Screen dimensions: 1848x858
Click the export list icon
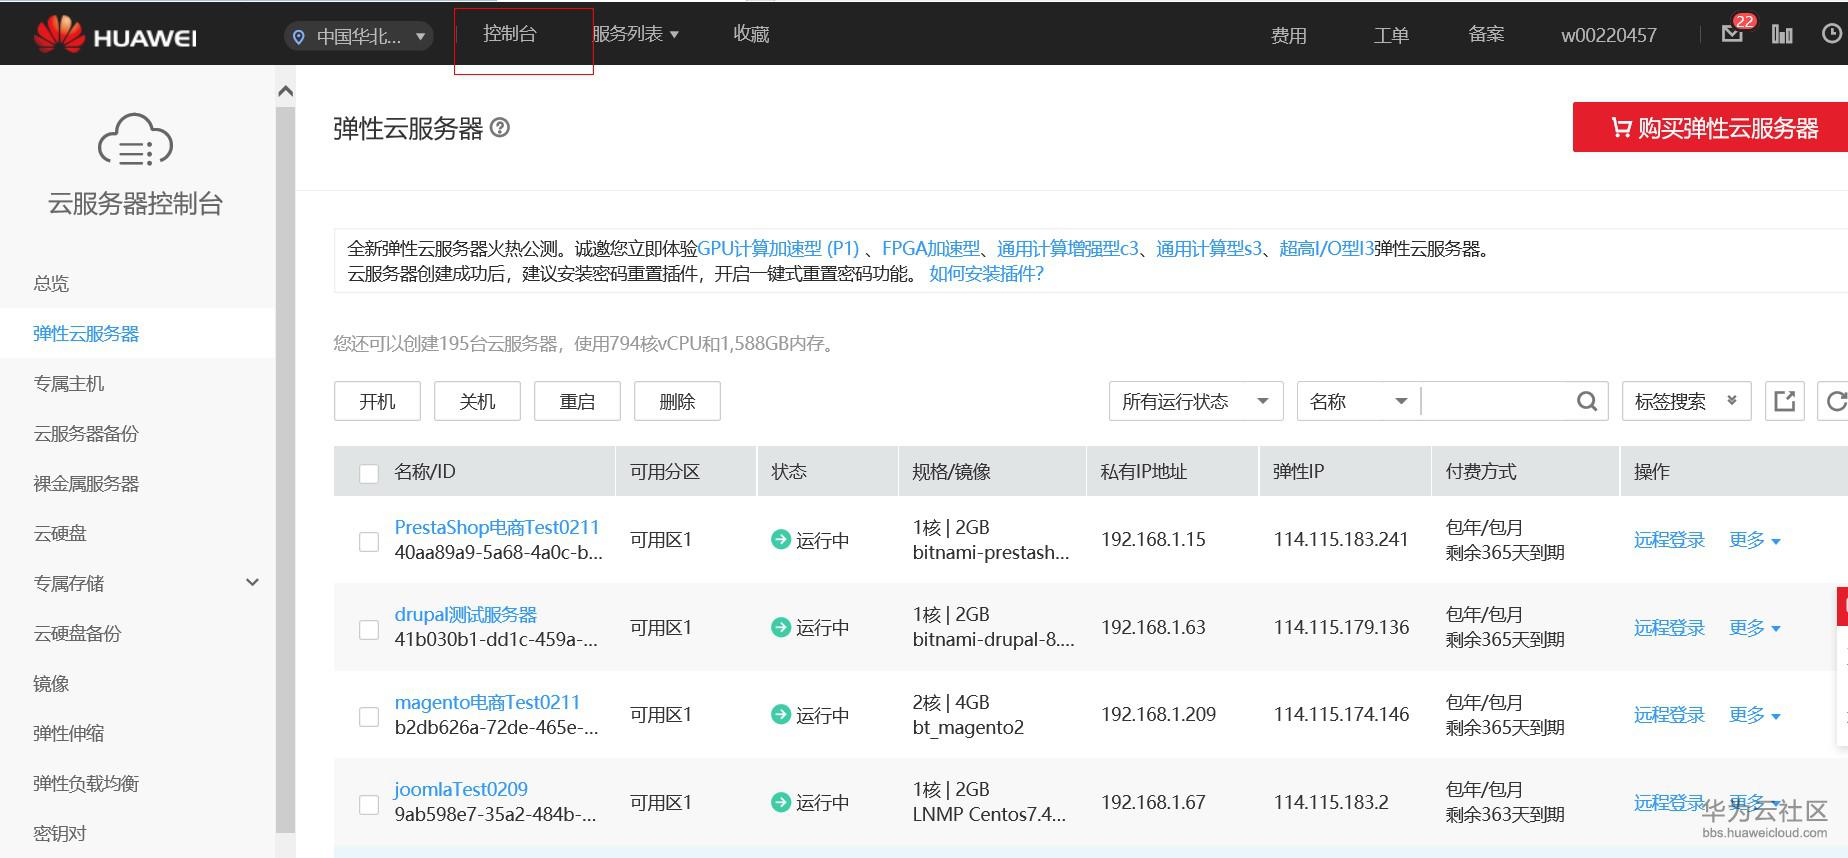pyautogui.click(x=1785, y=401)
